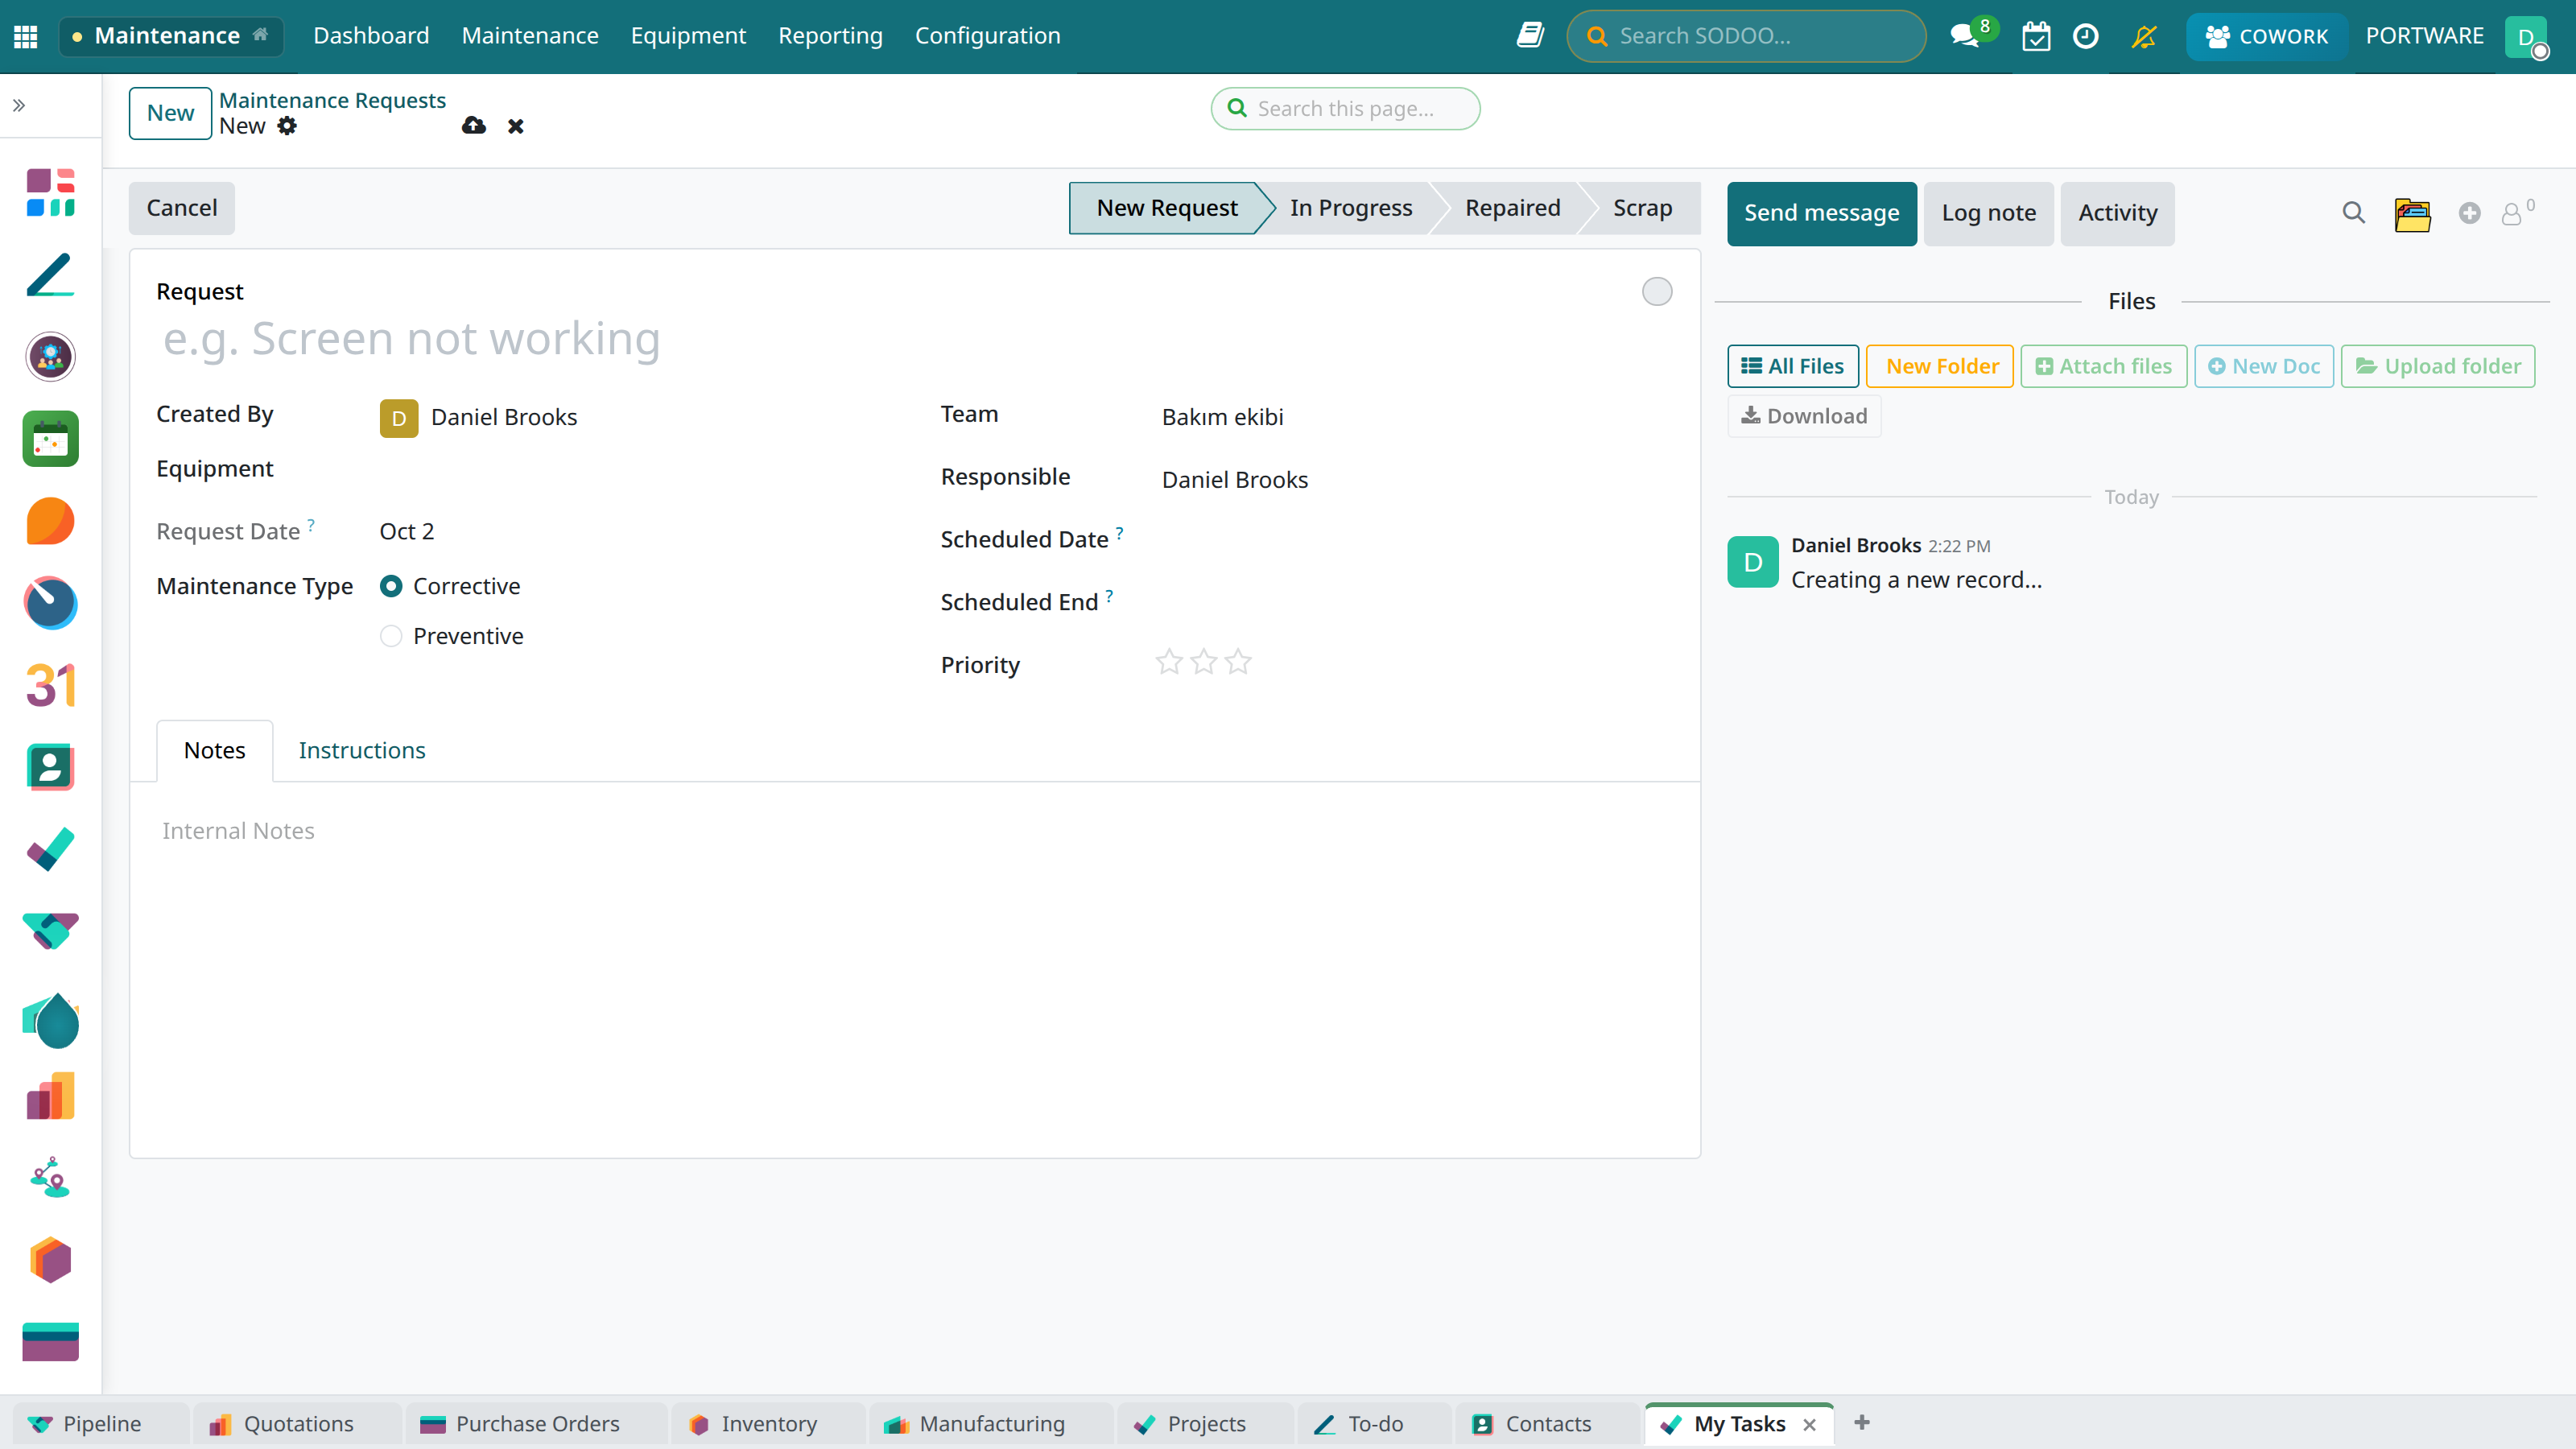2576x1449 pixels.
Task: Open the hexagon inventory sidebar app
Action: point(51,1260)
